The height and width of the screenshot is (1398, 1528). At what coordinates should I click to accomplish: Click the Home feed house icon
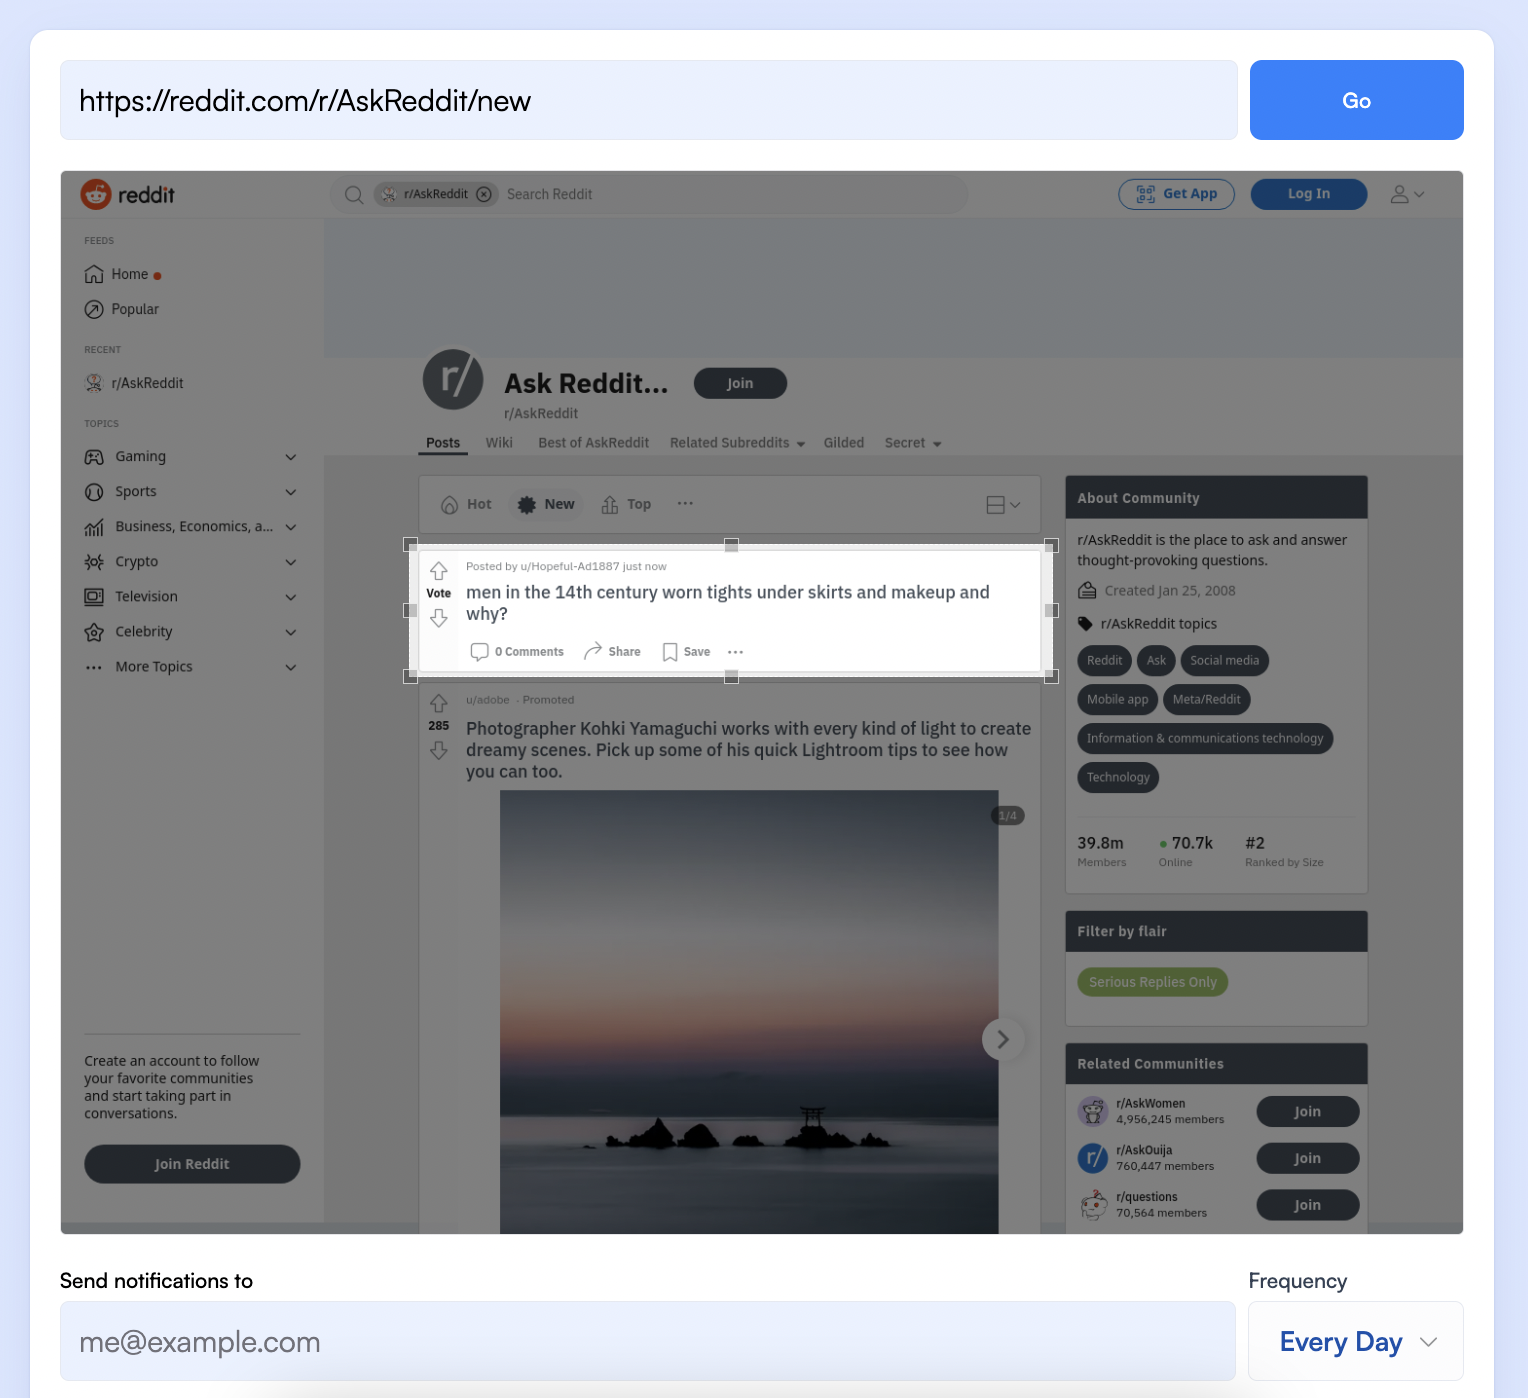(x=94, y=274)
